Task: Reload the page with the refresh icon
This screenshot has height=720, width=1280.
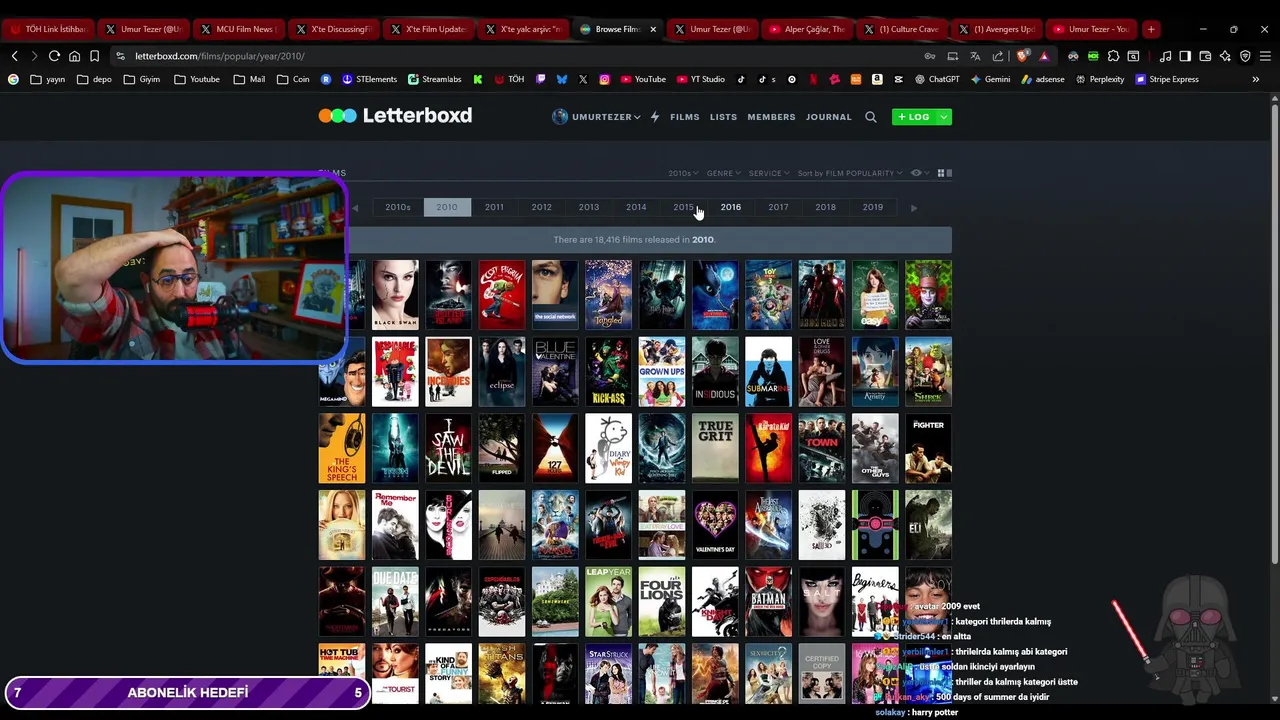Action: [x=54, y=56]
